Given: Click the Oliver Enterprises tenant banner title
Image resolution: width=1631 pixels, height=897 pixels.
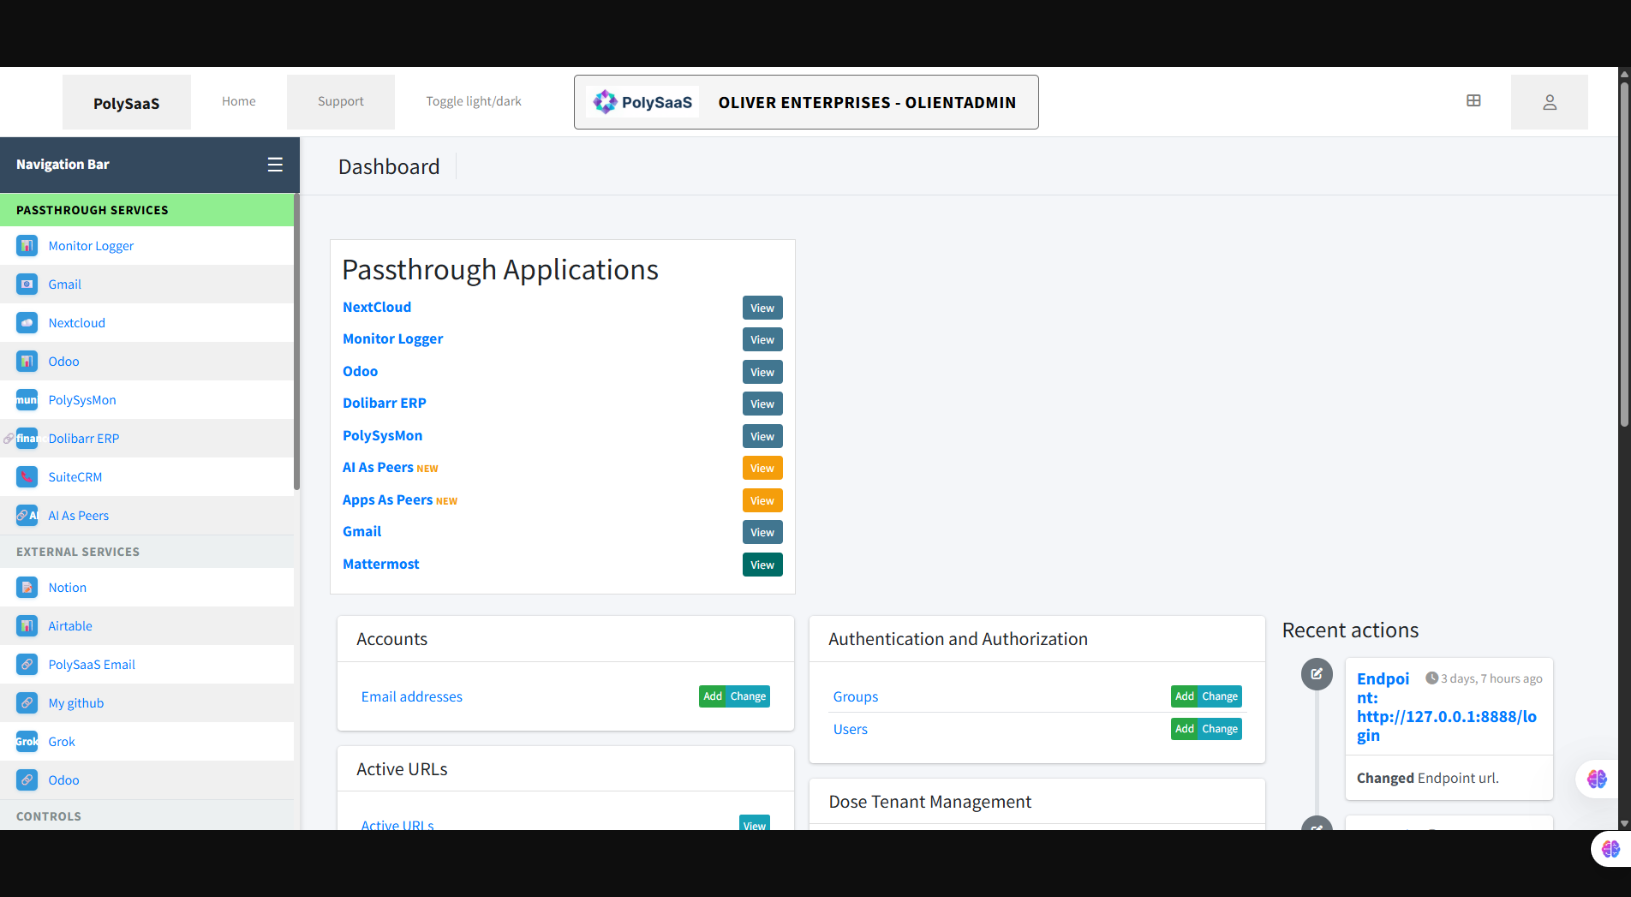Looking at the screenshot, I should [867, 102].
